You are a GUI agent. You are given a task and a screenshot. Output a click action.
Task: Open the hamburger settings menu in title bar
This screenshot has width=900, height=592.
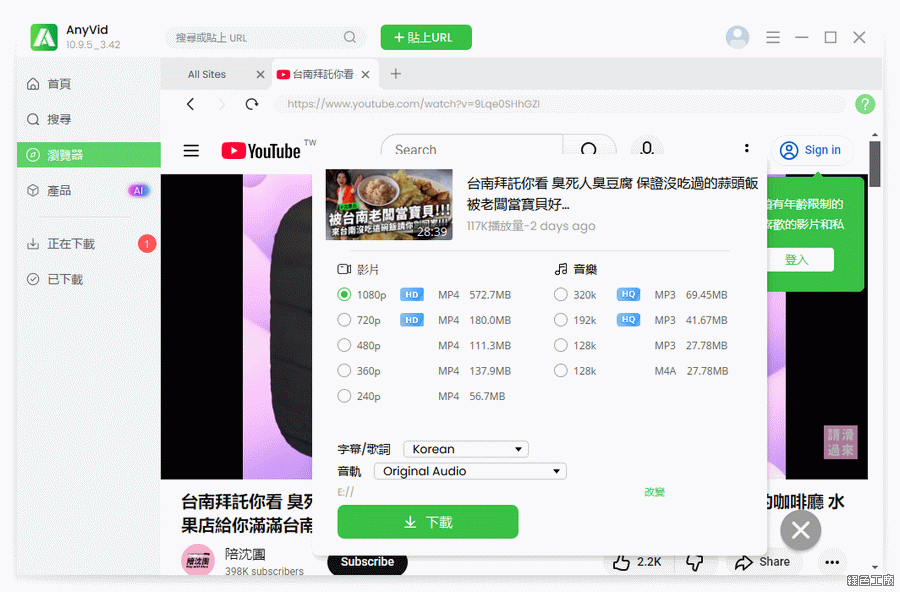coord(773,38)
